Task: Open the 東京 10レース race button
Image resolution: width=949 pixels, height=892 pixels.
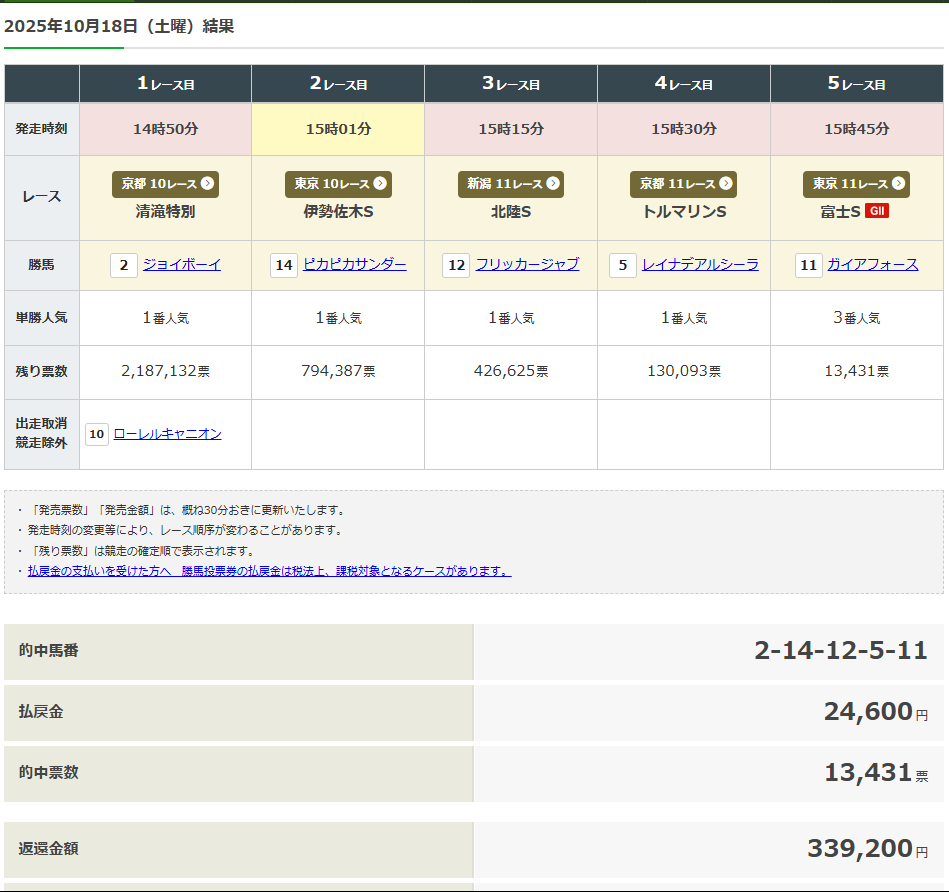Action: point(338,184)
